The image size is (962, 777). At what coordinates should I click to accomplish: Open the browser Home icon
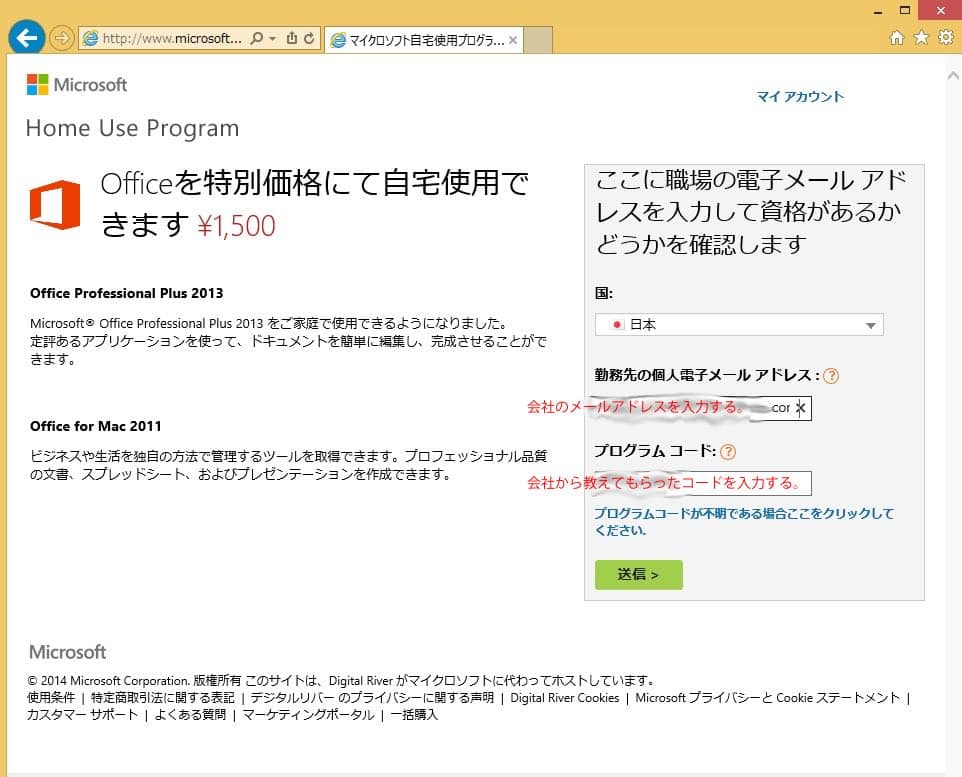pos(897,38)
